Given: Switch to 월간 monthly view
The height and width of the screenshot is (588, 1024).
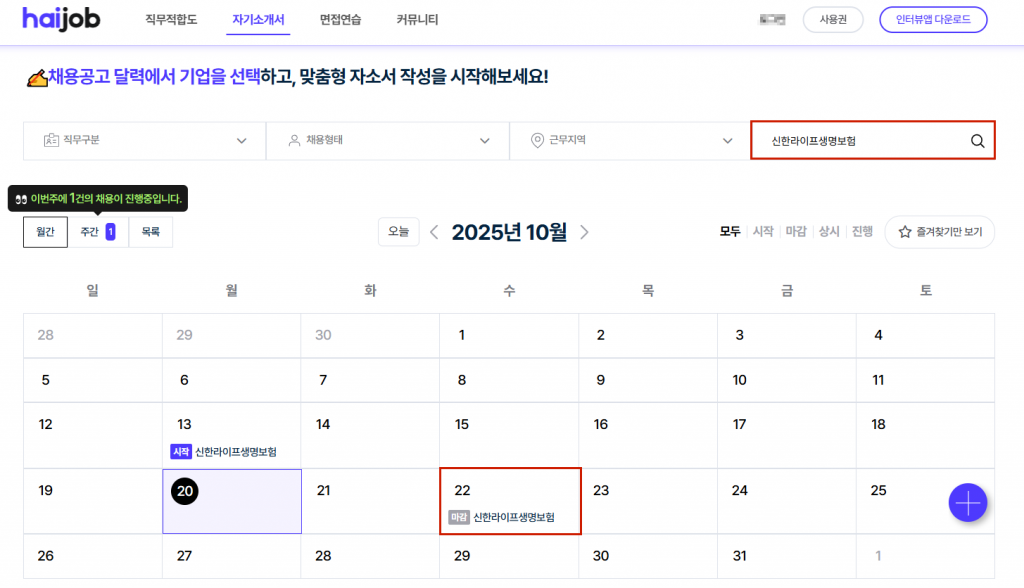Looking at the screenshot, I should (45, 232).
